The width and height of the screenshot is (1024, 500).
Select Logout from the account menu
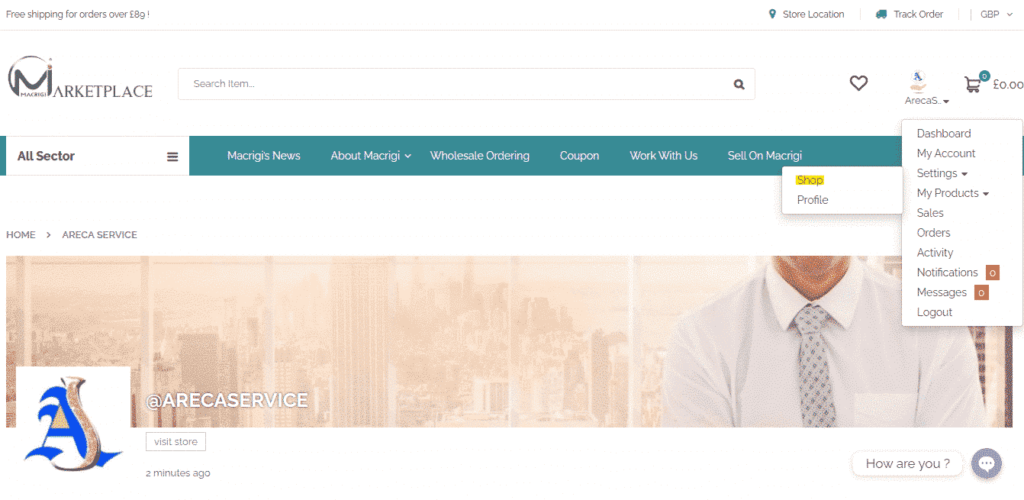coord(935,313)
